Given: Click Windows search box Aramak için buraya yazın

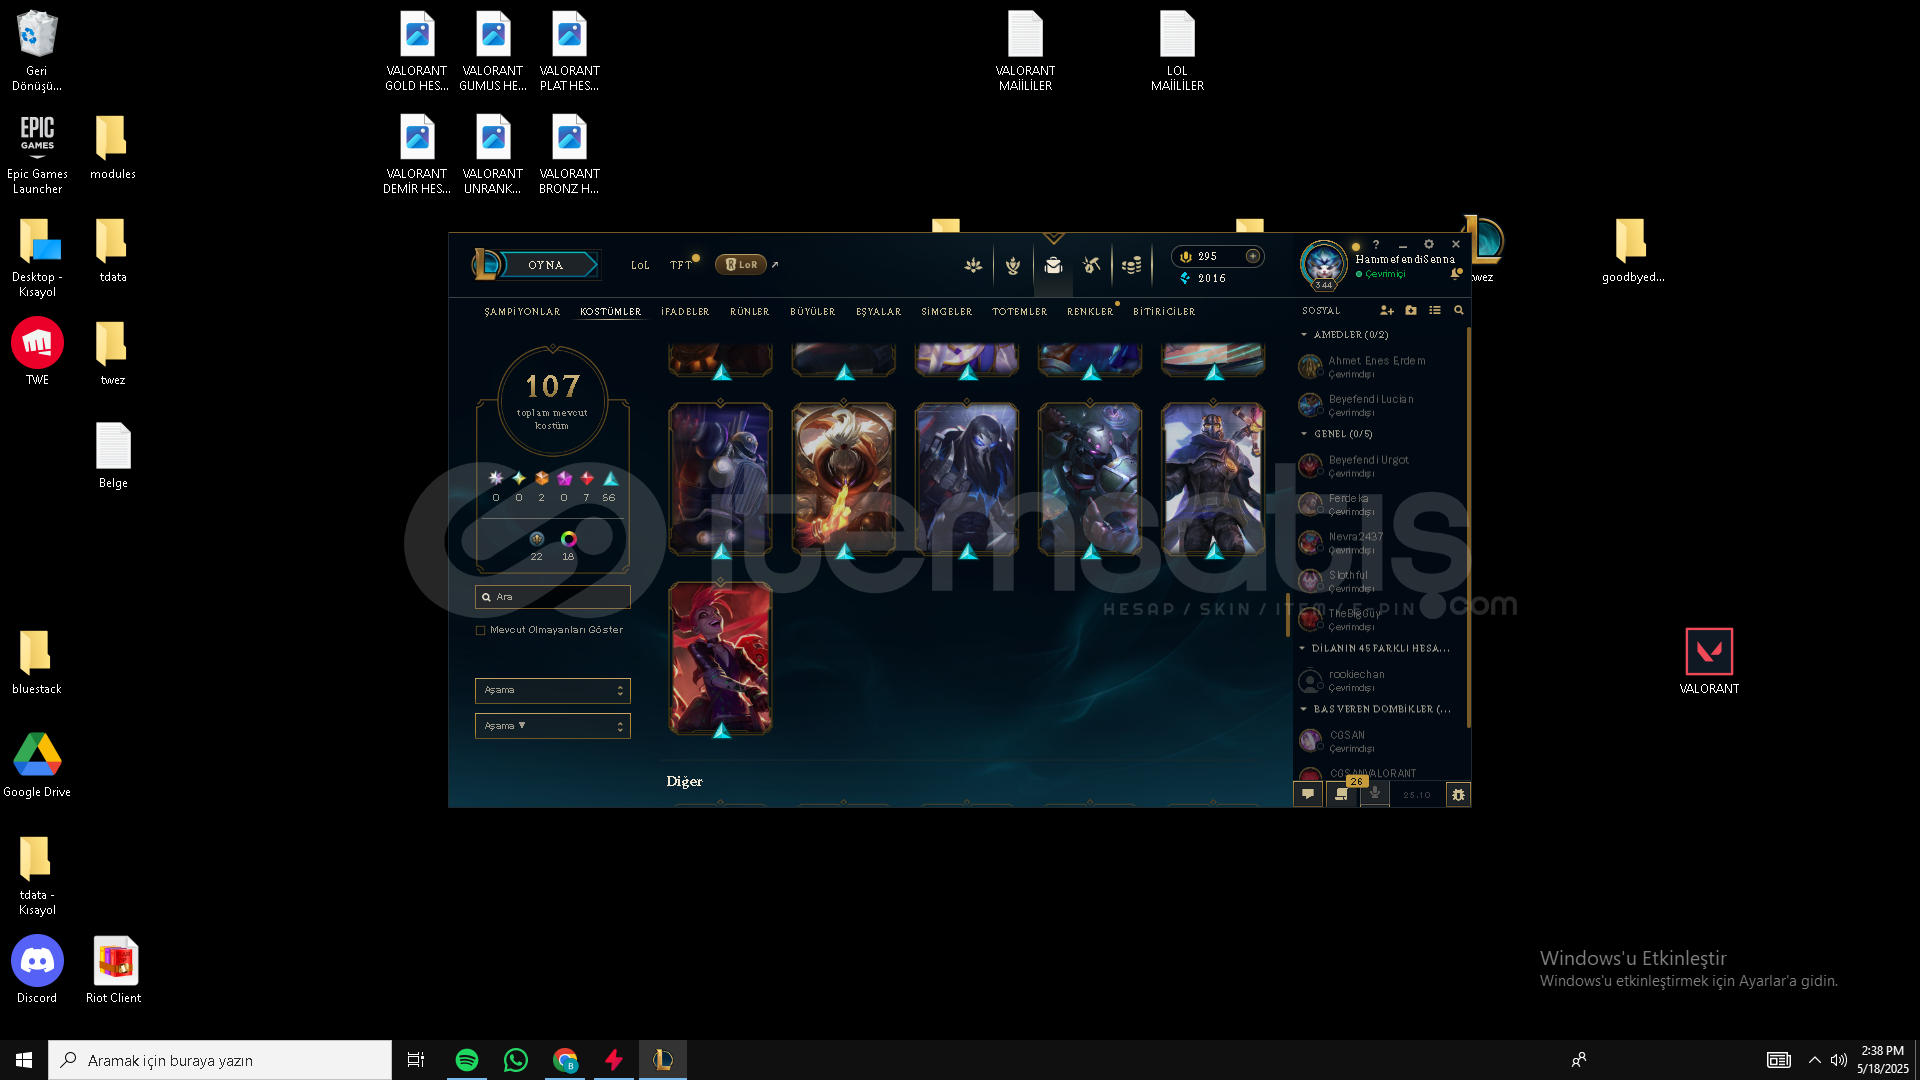Looking at the screenshot, I should coord(220,1060).
